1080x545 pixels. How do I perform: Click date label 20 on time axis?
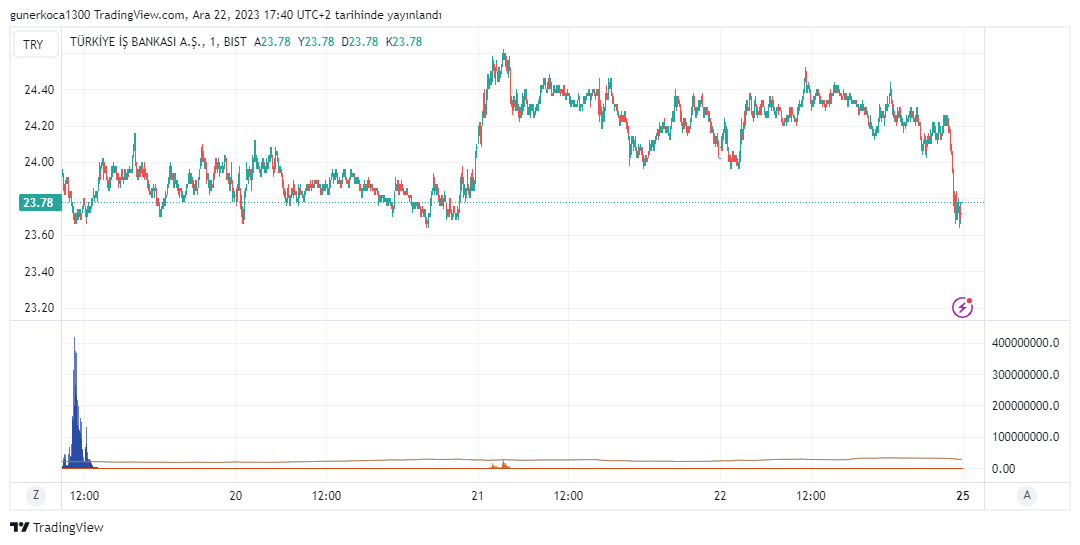coord(236,496)
